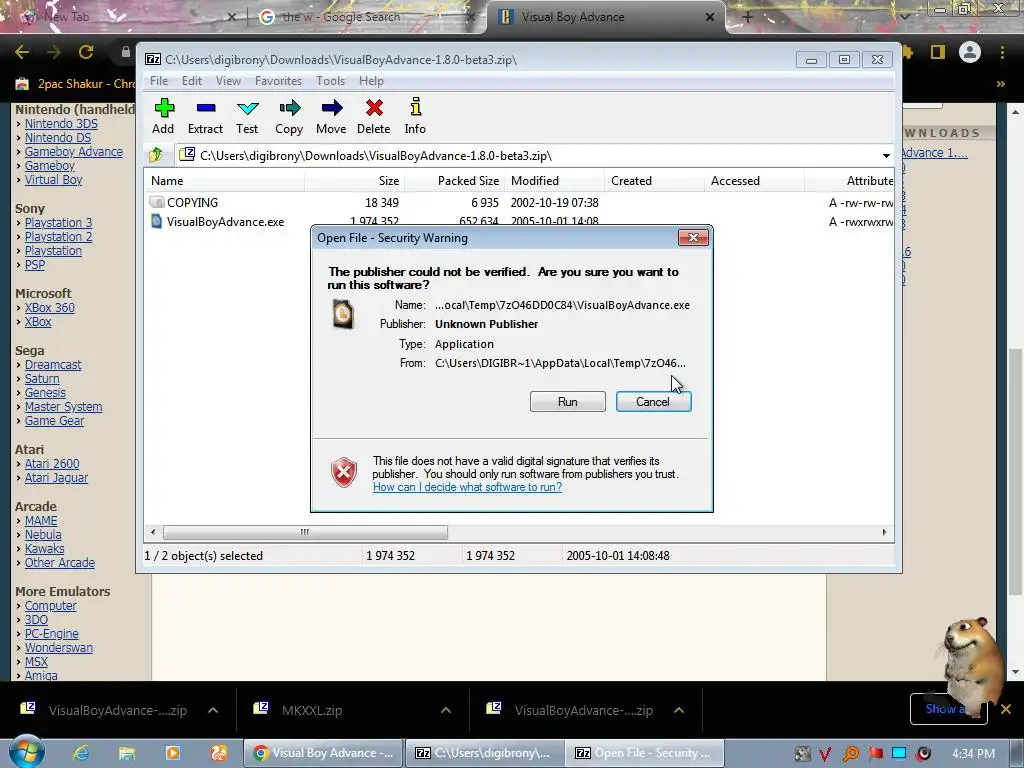This screenshot has height=768, width=1024.
Task: Close the Visual Boy Advance browser tab
Action: (x=710, y=17)
